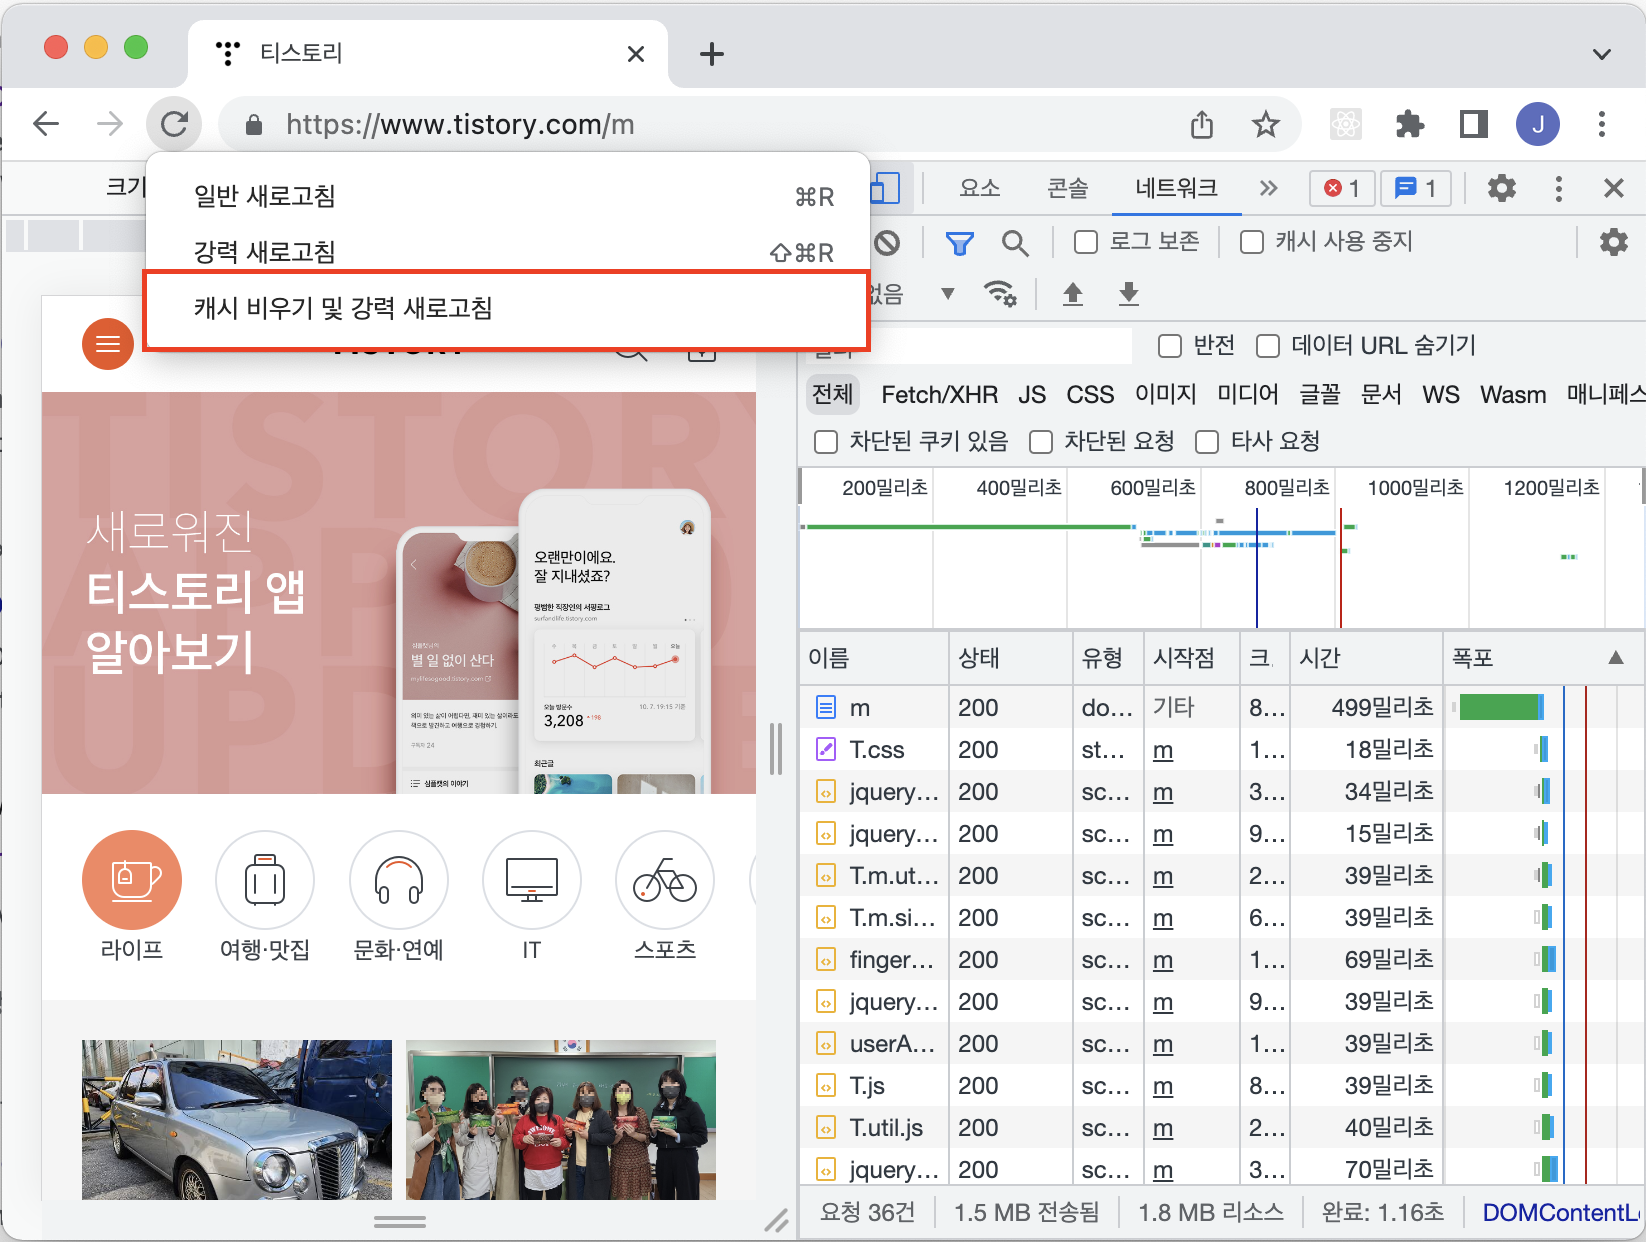Switch to the 요소 tab

click(980, 188)
